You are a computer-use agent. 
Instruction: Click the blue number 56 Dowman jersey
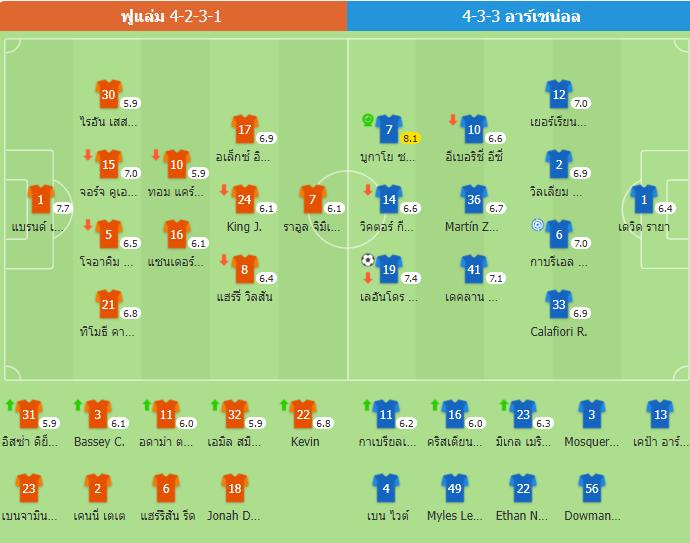click(x=591, y=489)
